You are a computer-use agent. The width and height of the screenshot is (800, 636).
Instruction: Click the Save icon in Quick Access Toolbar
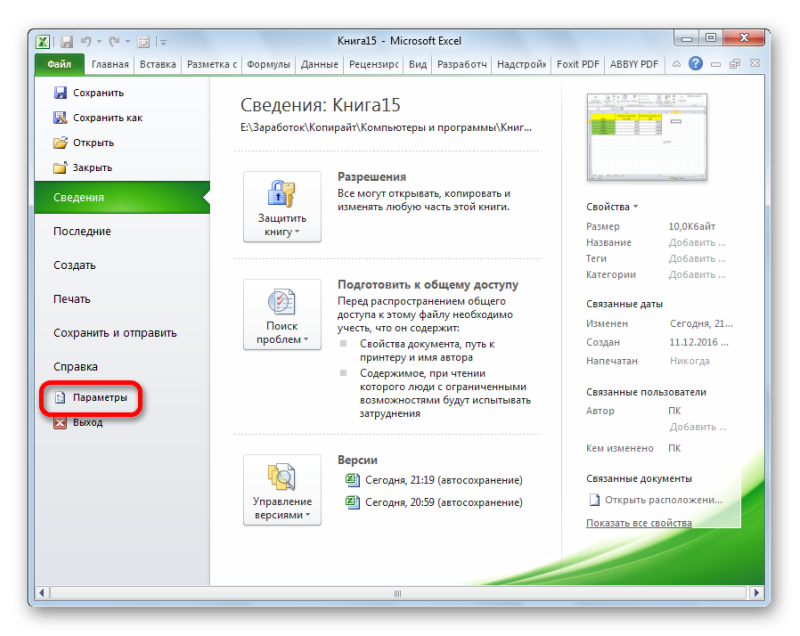coord(67,41)
